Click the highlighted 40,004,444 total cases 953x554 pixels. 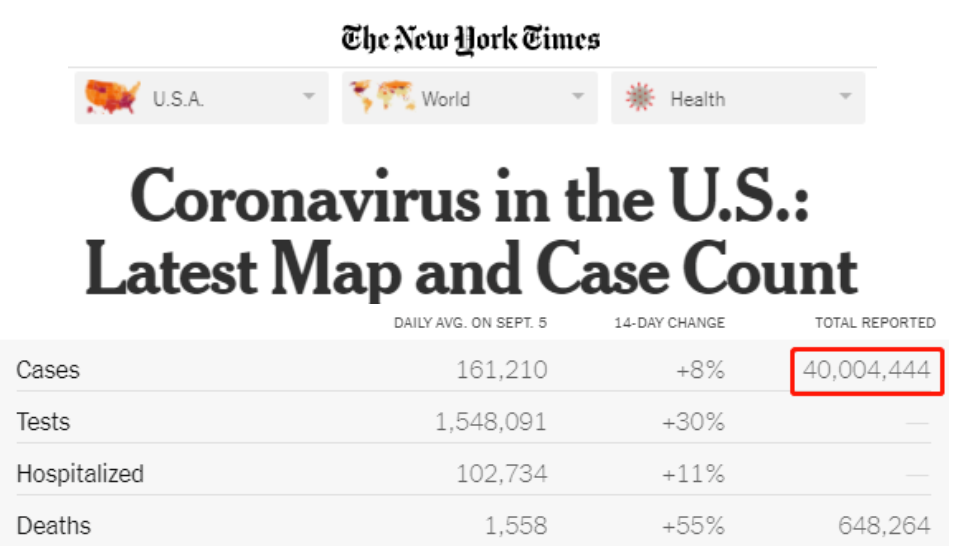pyautogui.click(x=866, y=371)
